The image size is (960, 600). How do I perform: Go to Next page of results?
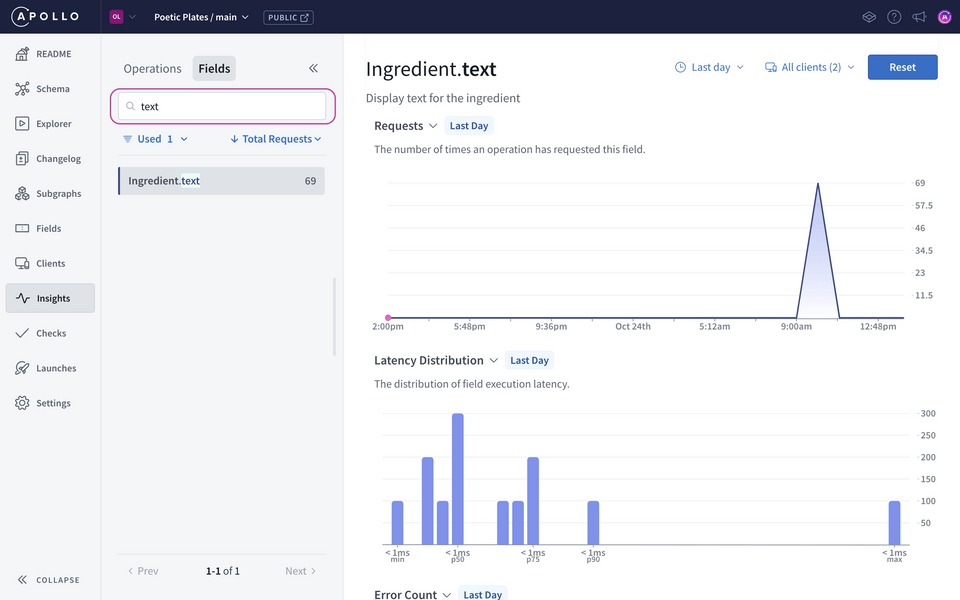301,571
